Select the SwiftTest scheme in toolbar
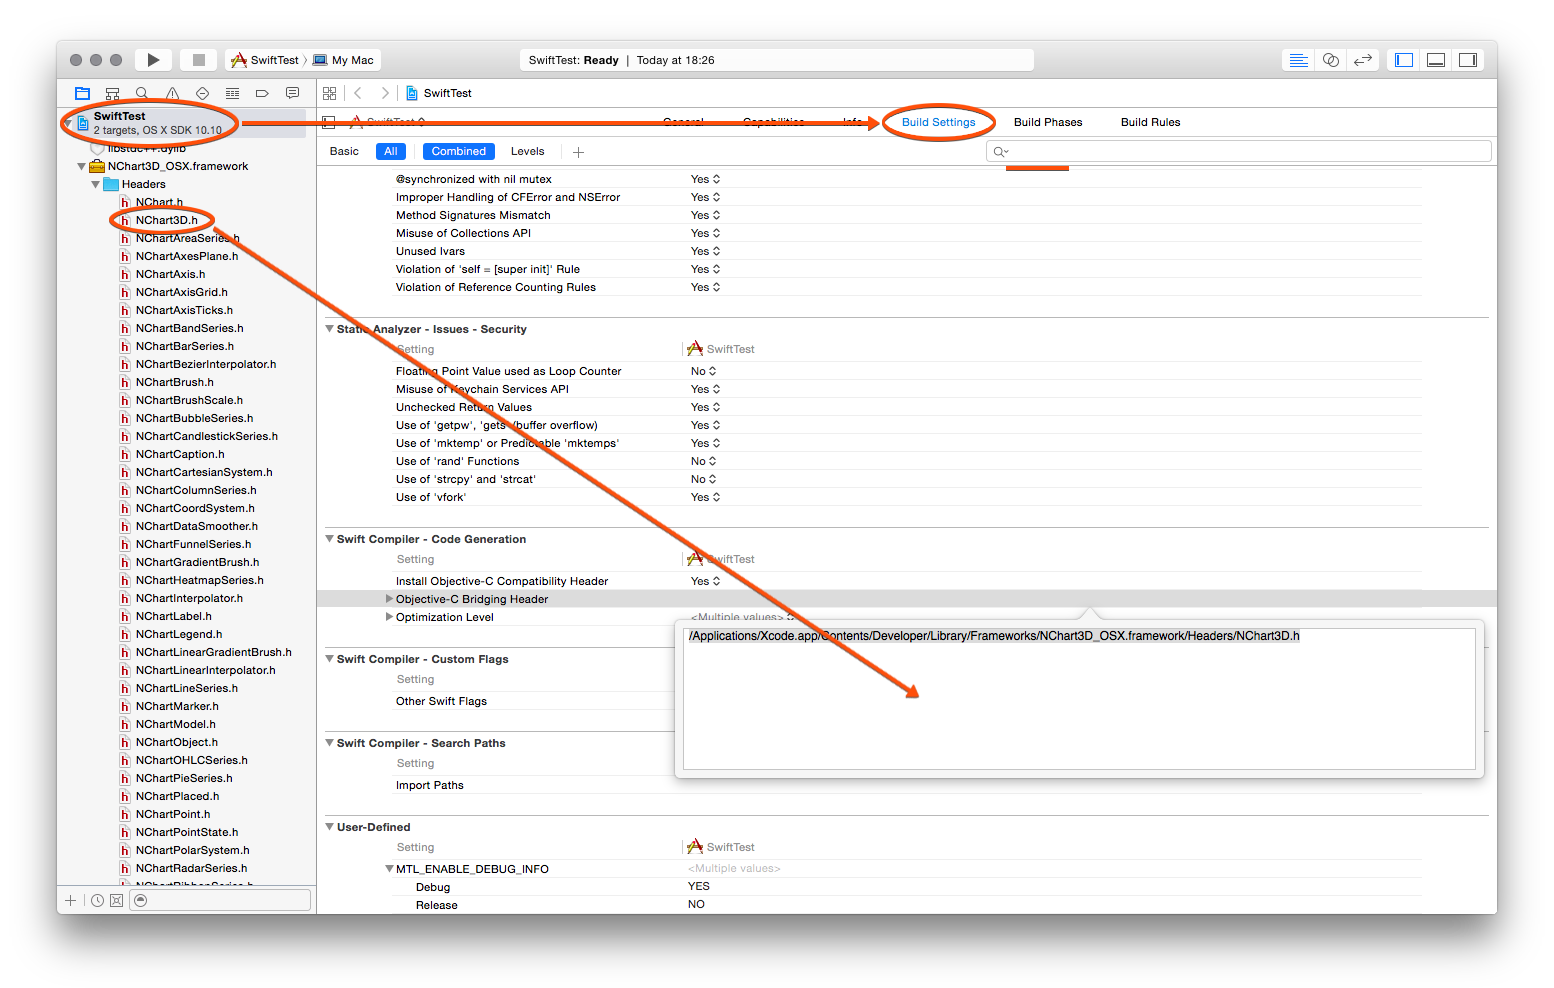Image resolution: width=1554 pixels, height=988 pixels. click(x=265, y=60)
